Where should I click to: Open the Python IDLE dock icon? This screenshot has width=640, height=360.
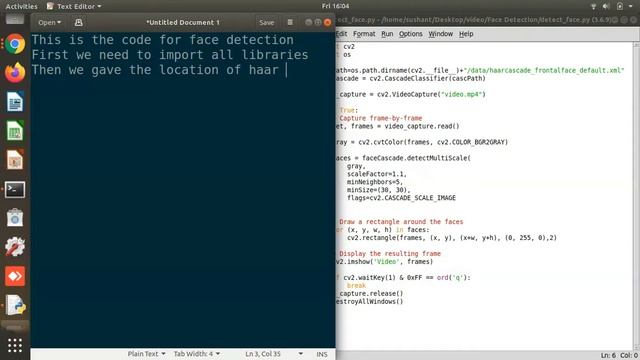point(15,305)
